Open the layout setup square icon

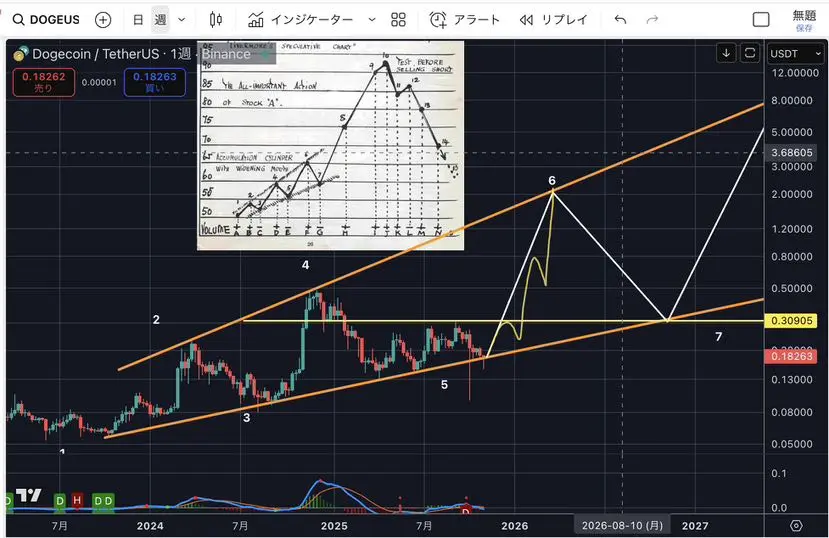[761, 20]
